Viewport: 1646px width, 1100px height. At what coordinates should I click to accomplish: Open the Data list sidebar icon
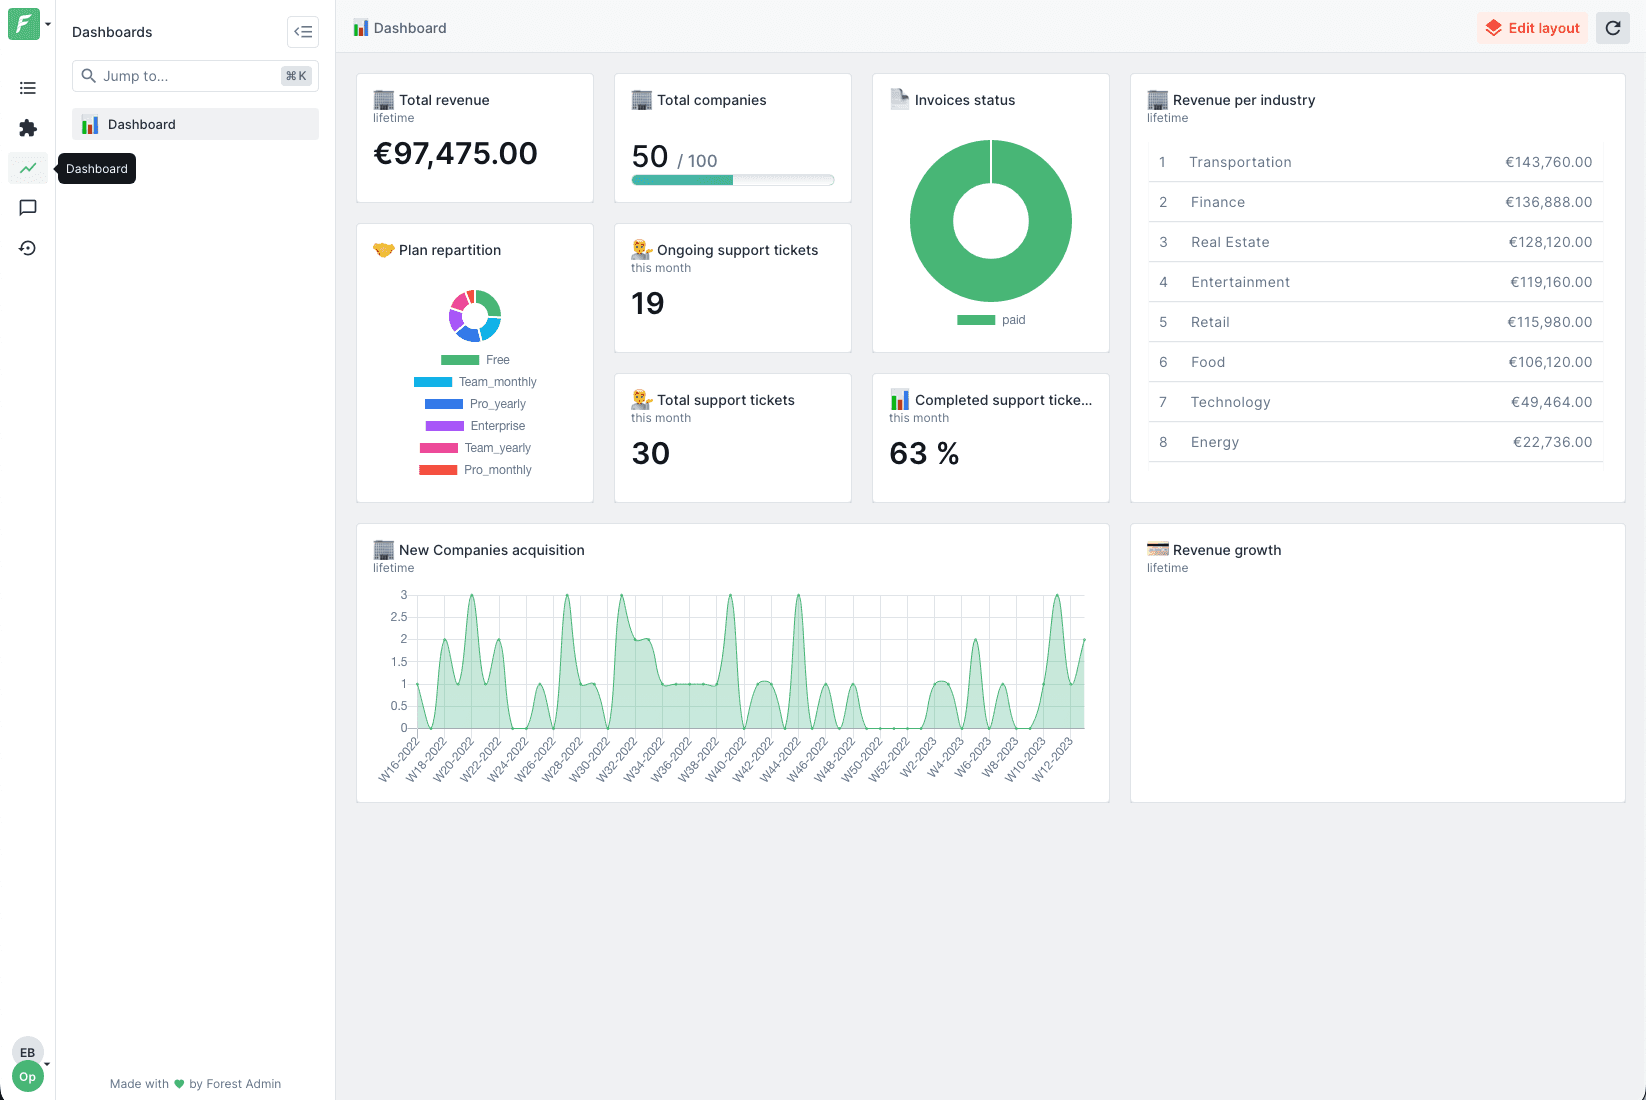[28, 88]
